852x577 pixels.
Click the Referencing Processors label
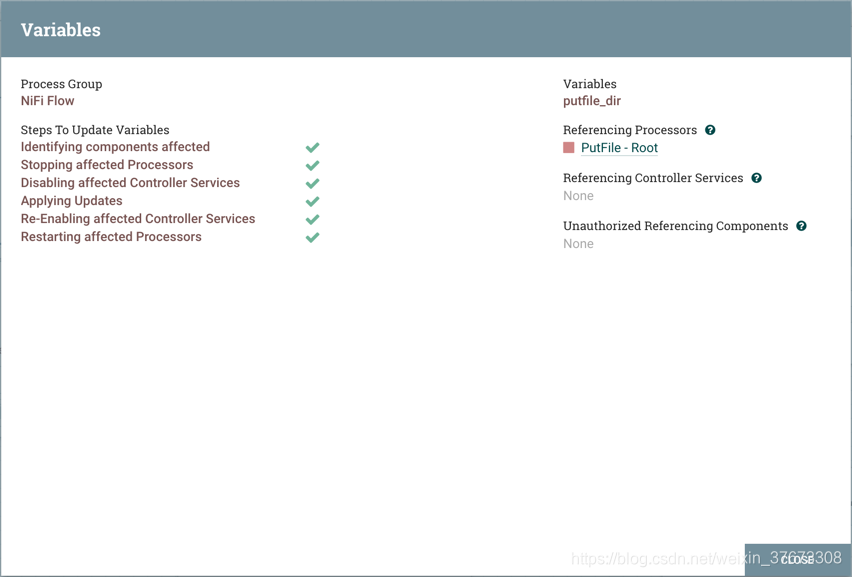pyautogui.click(x=630, y=130)
